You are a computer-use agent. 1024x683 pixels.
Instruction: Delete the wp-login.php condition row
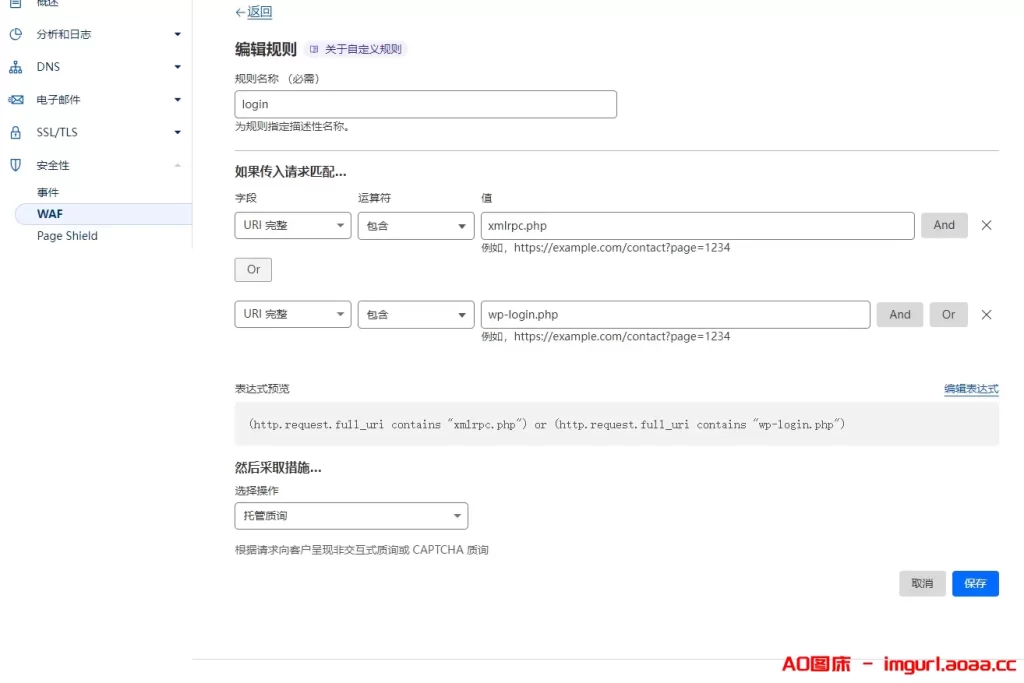pos(987,314)
